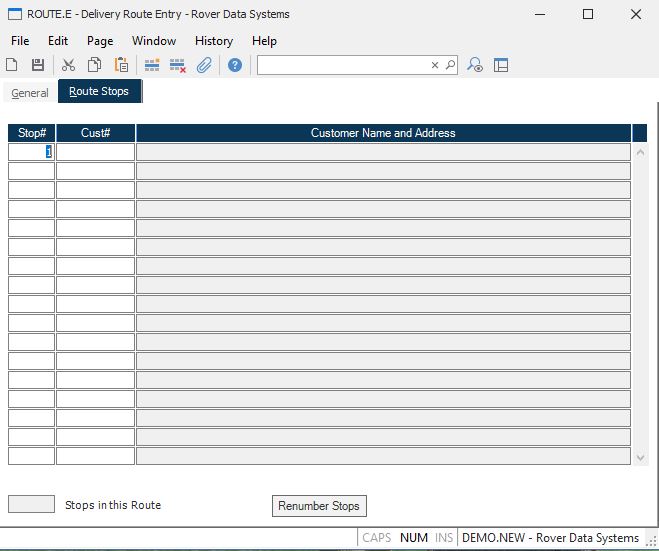Click the record preview eye icon
Screen dimensions: 659x551
476,65
